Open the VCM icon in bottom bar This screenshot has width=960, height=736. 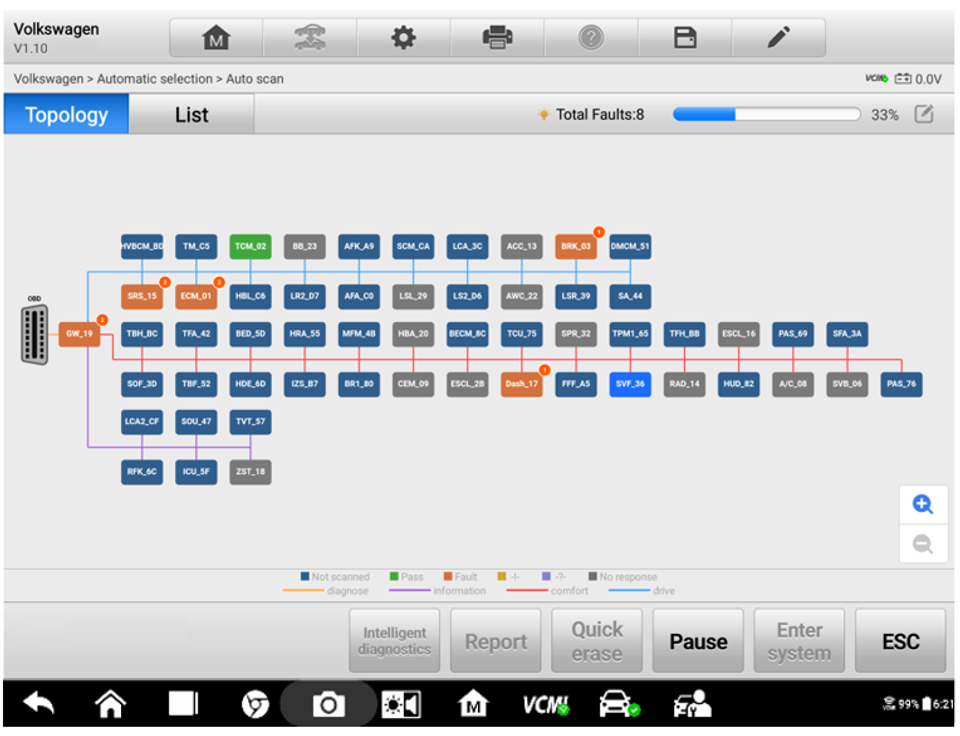[546, 706]
